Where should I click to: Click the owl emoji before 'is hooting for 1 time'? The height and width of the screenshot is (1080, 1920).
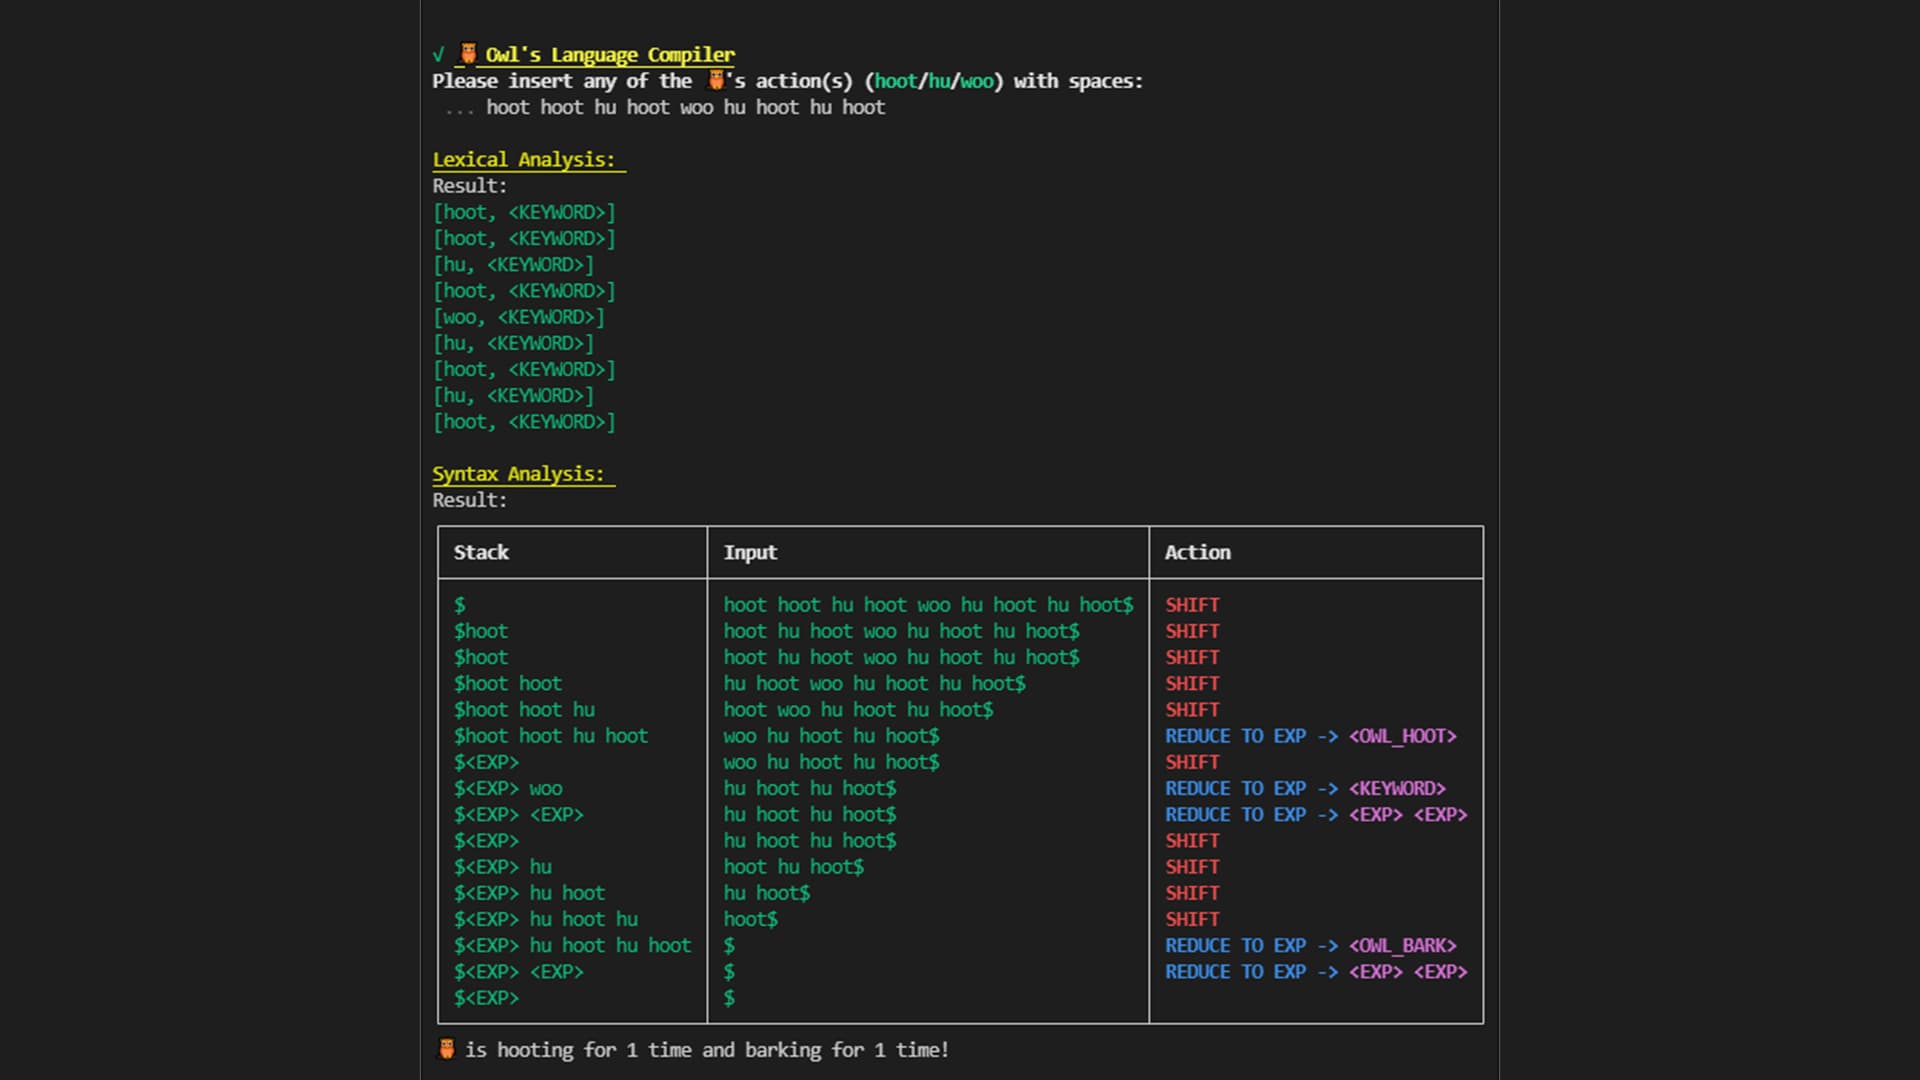(x=447, y=1049)
